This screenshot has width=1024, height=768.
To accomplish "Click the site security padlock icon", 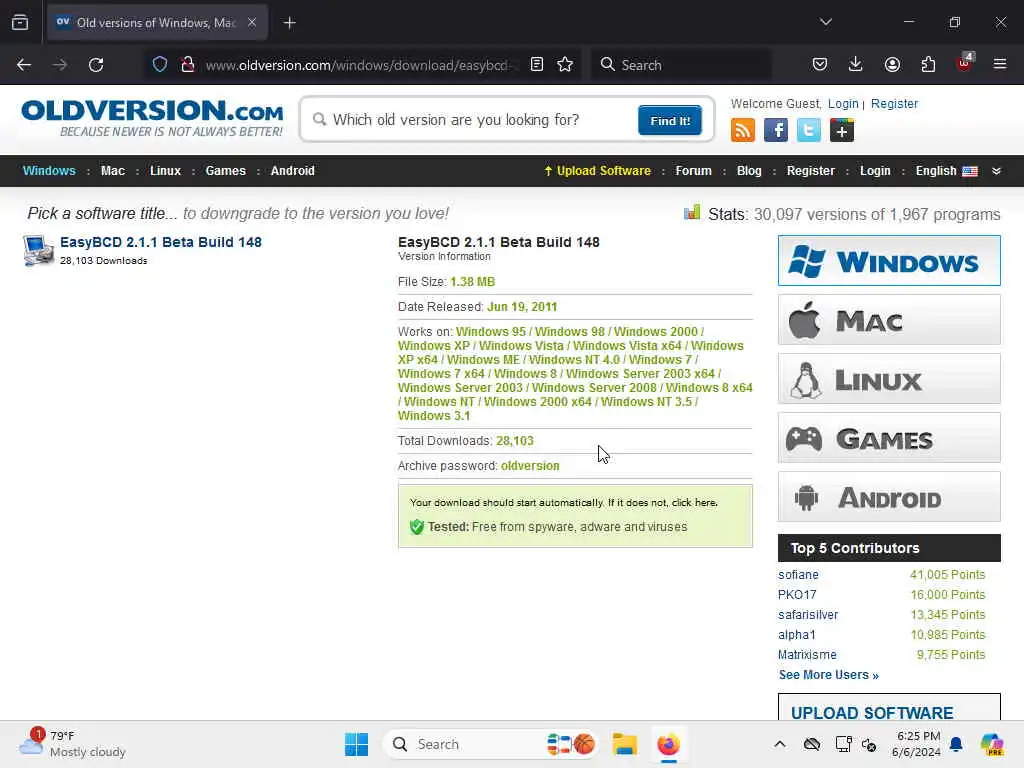I will point(188,65).
